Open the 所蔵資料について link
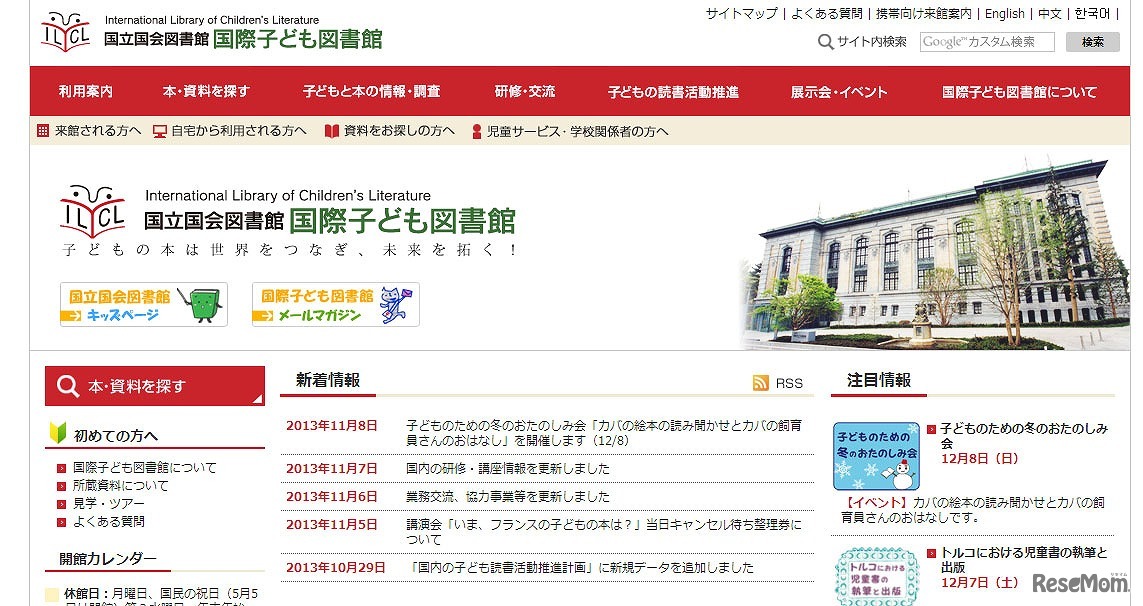Screen dimensions: 1143x606 [120, 486]
